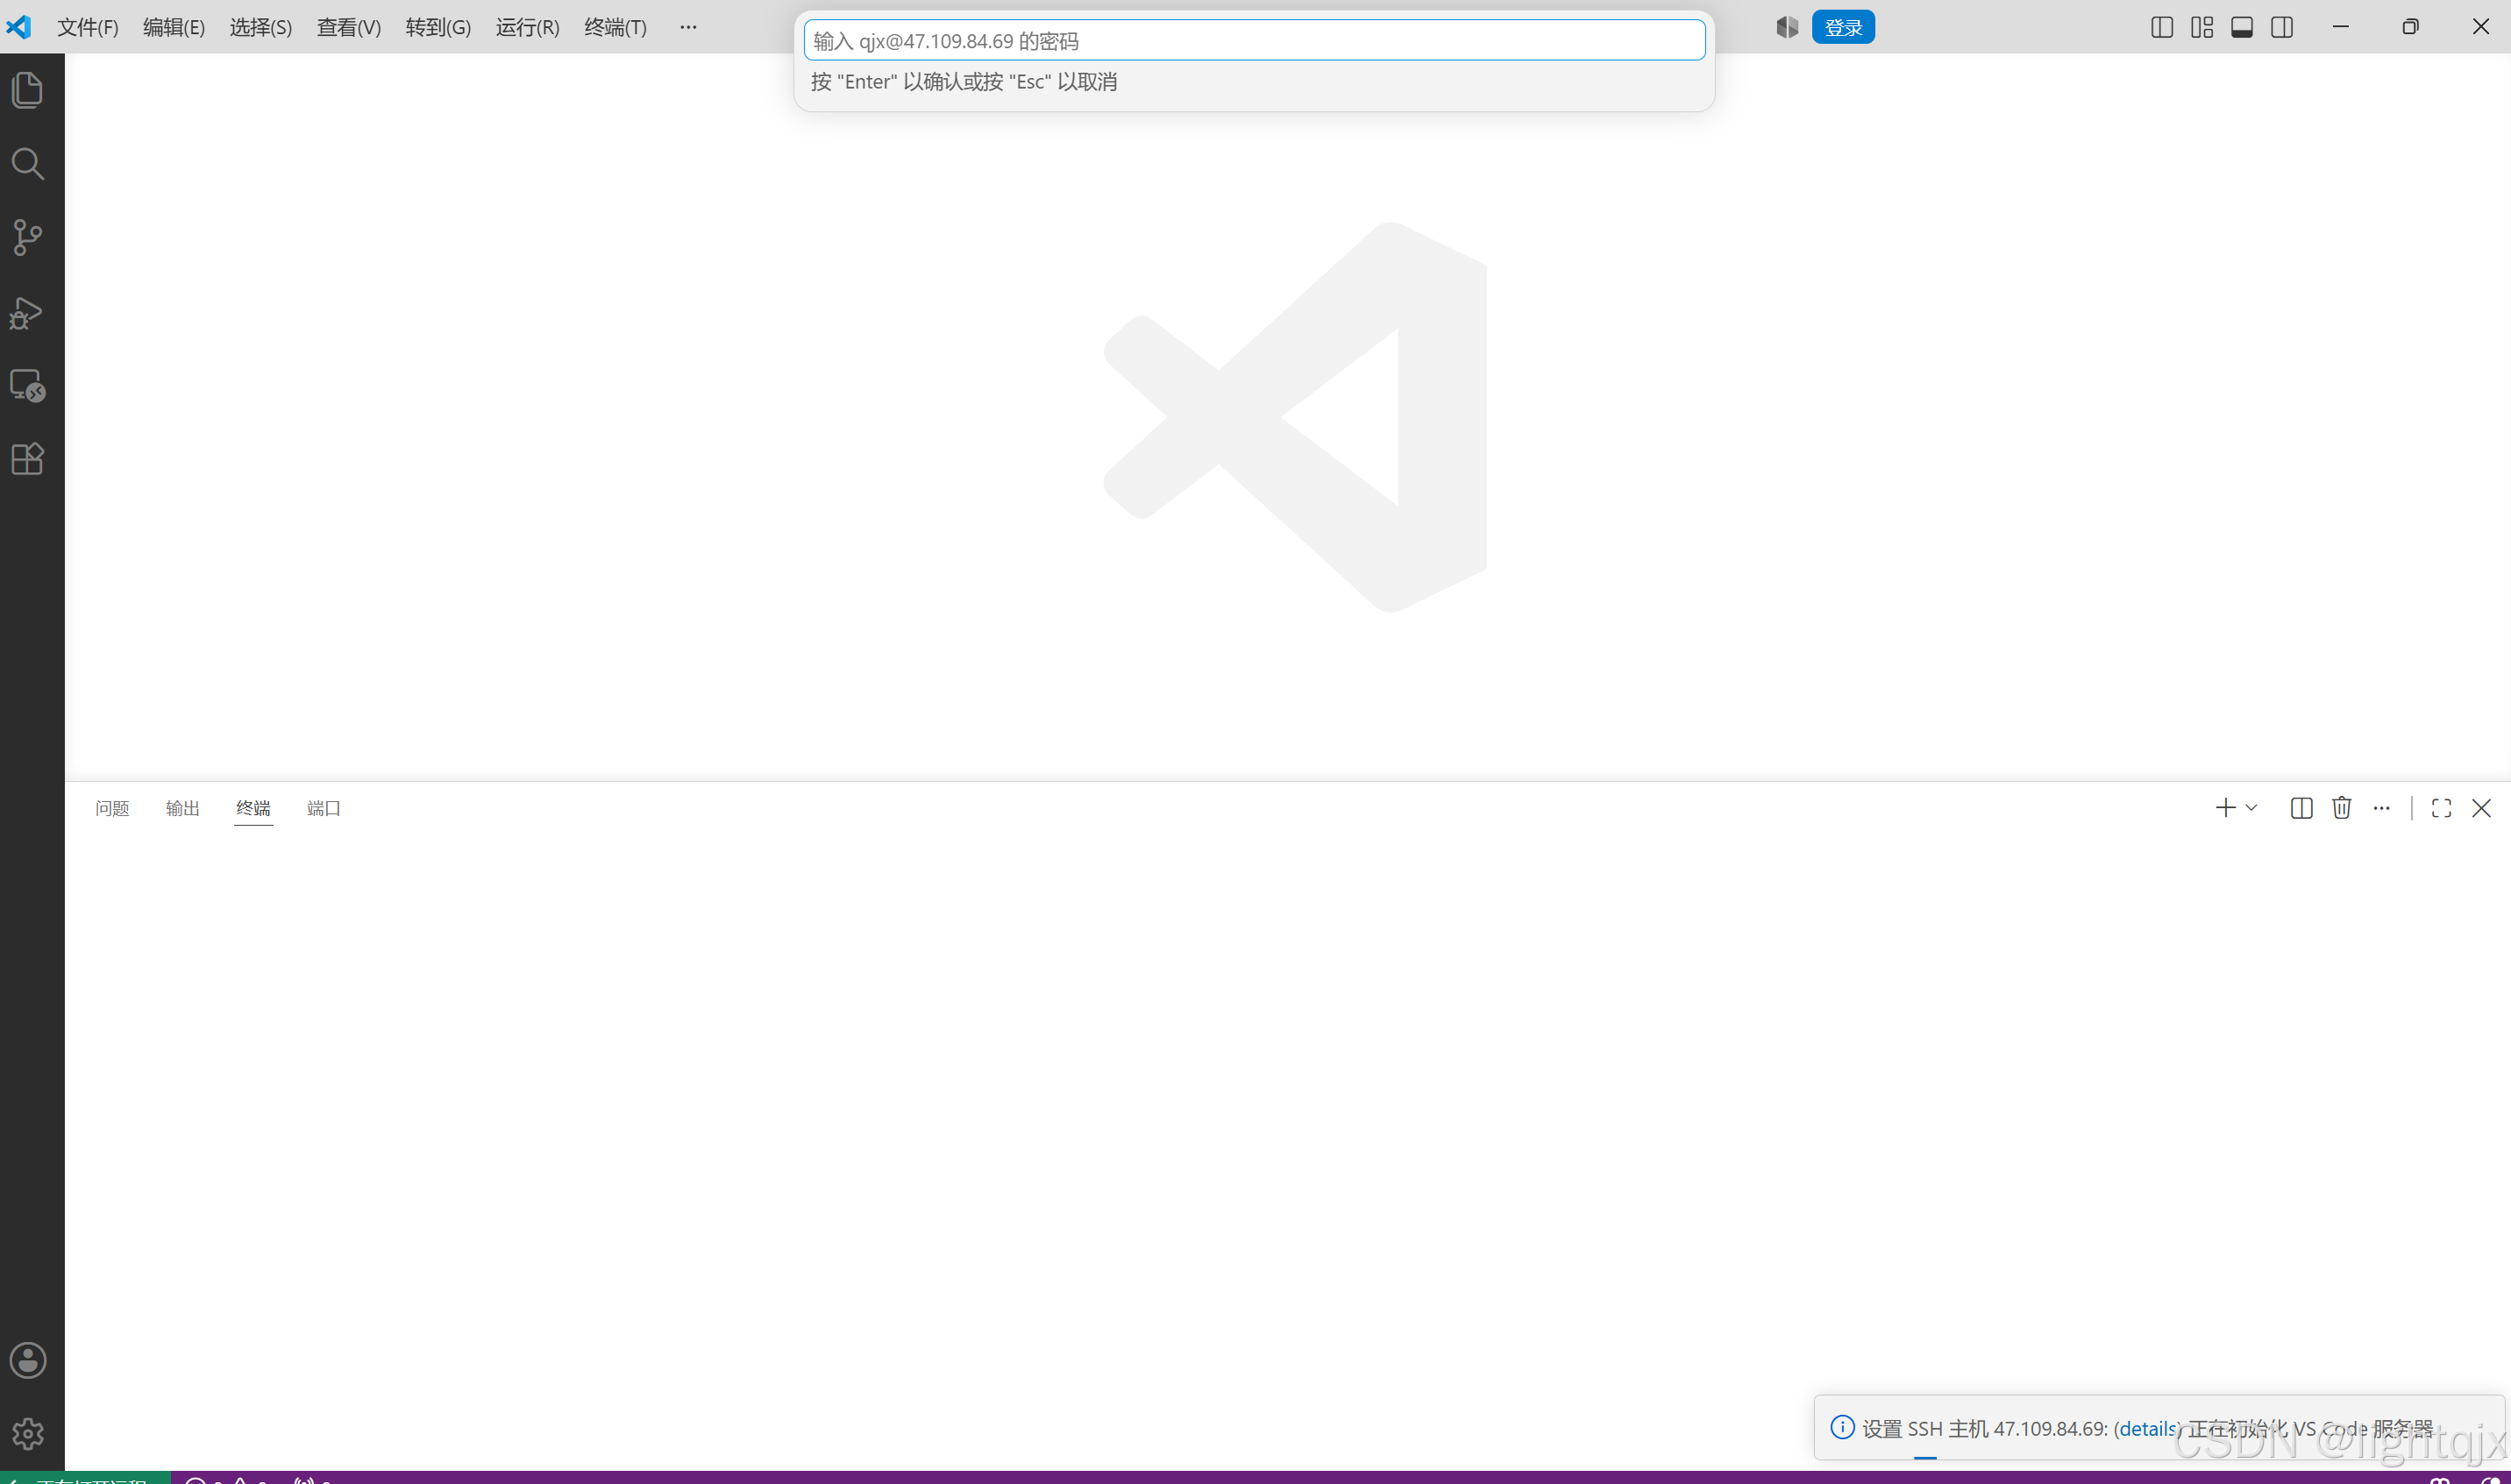Open the terminal panel more actions ellipsis
Image resolution: width=2511 pixels, height=1484 pixels.
[2382, 808]
